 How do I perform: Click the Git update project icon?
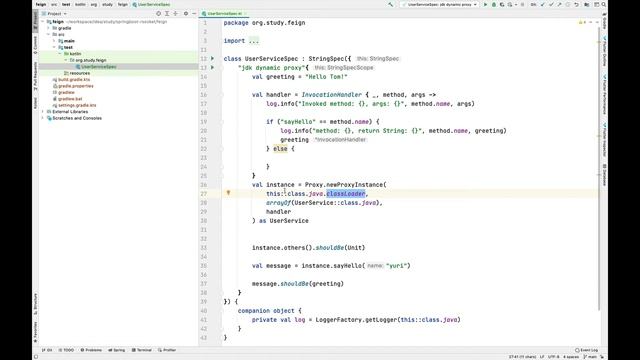click(542, 4)
